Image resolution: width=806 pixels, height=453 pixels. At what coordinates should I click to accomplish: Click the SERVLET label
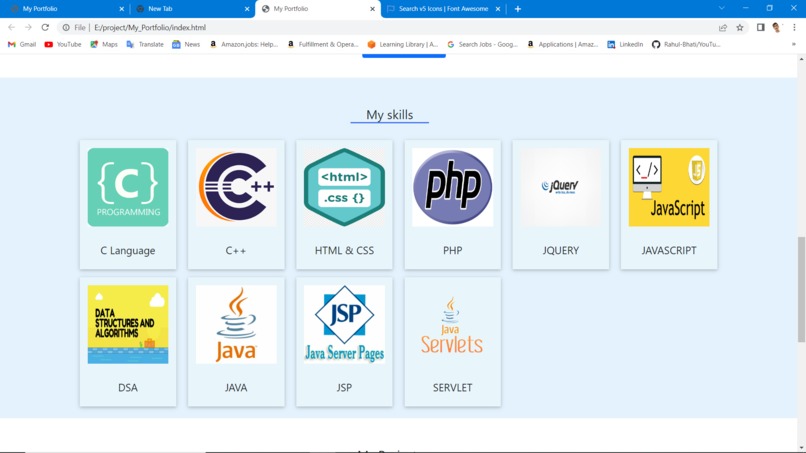click(452, 388)
